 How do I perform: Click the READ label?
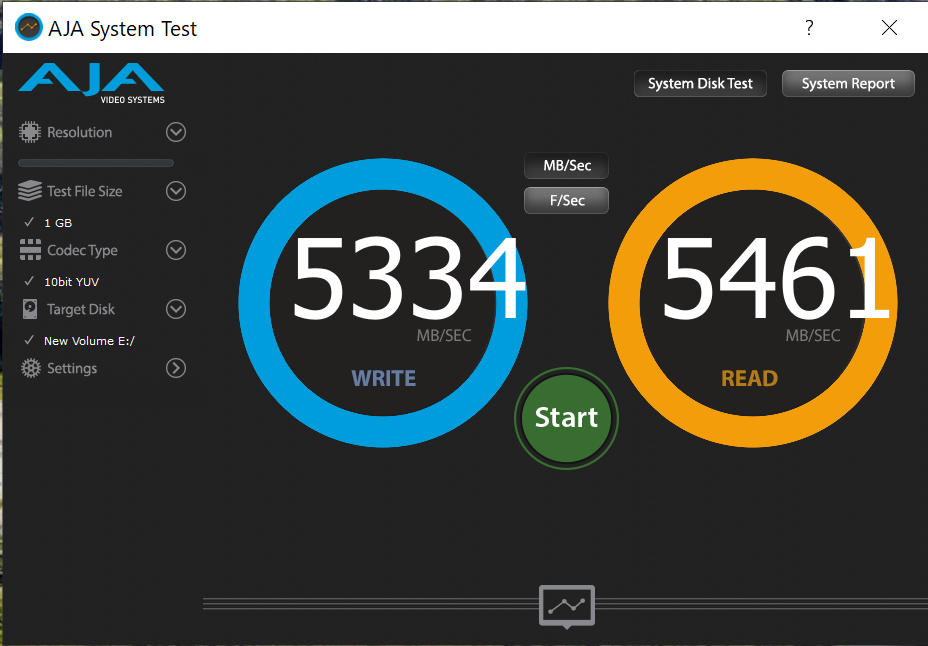click(x=749, y=378)
